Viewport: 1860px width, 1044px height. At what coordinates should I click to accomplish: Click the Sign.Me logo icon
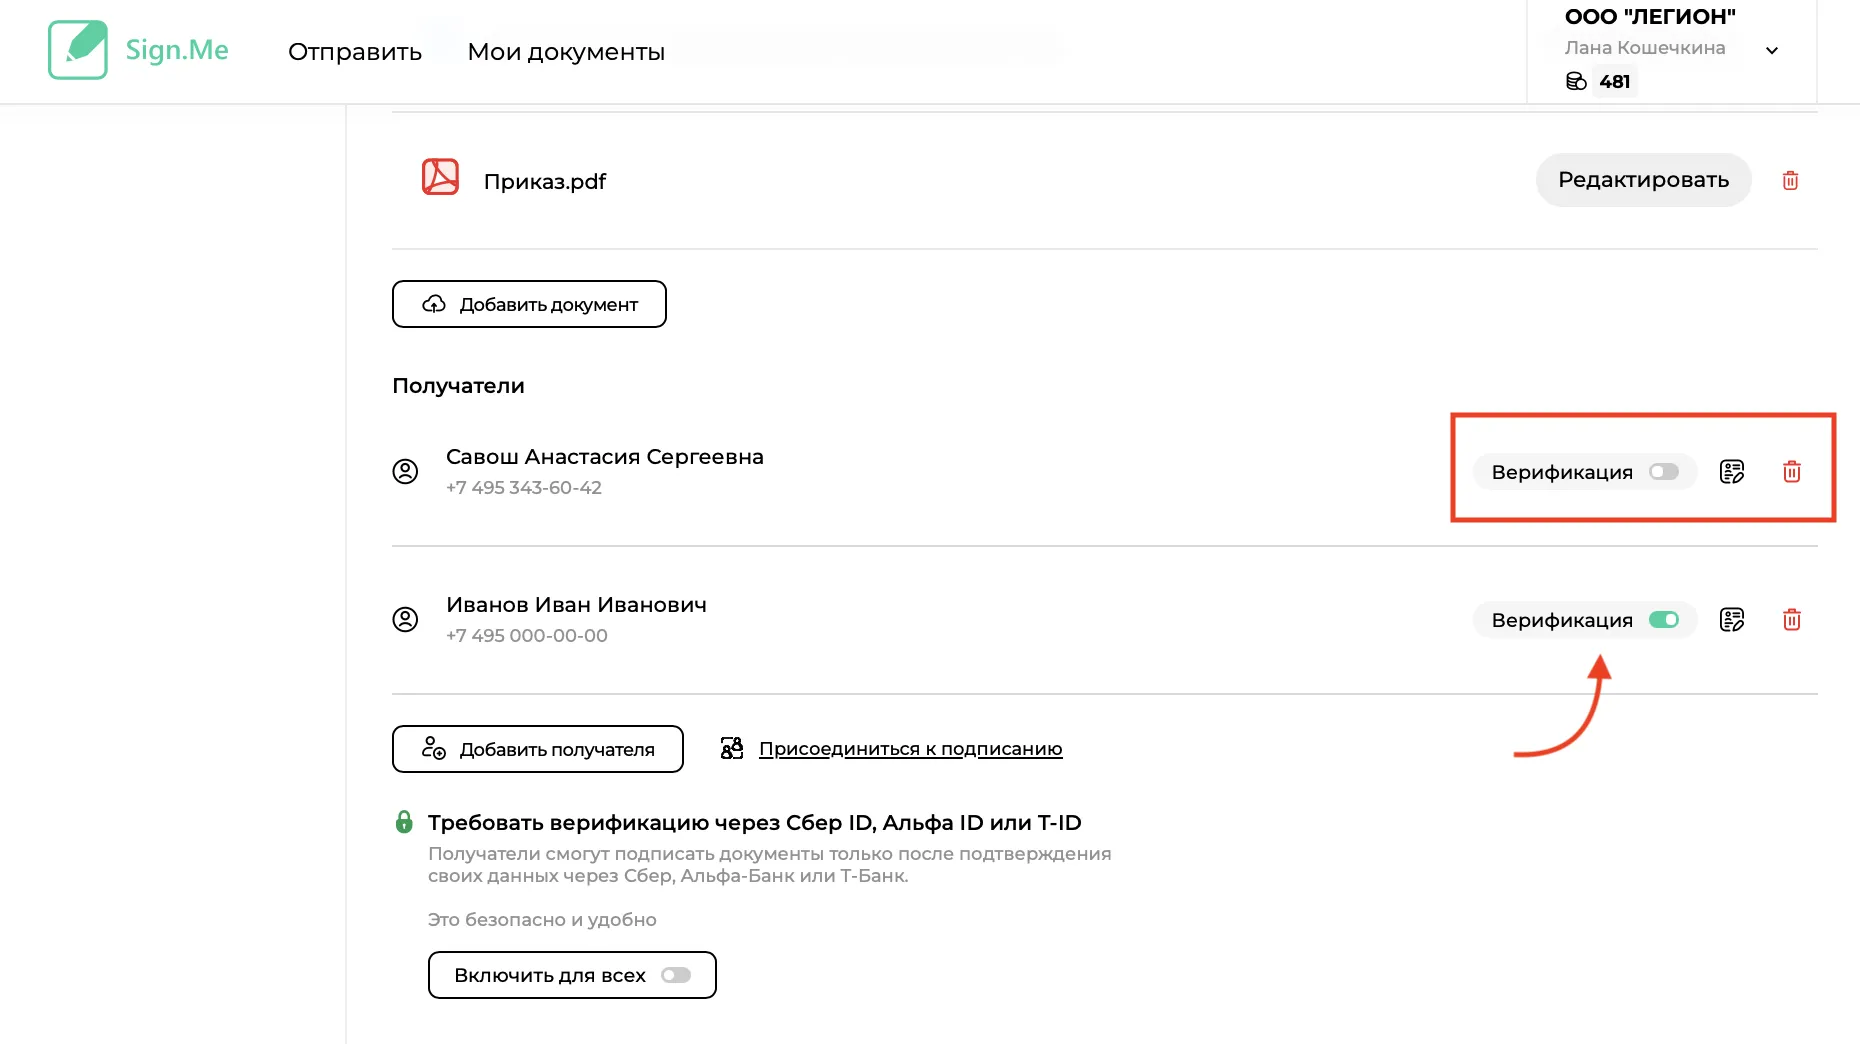tap(78, 50)
